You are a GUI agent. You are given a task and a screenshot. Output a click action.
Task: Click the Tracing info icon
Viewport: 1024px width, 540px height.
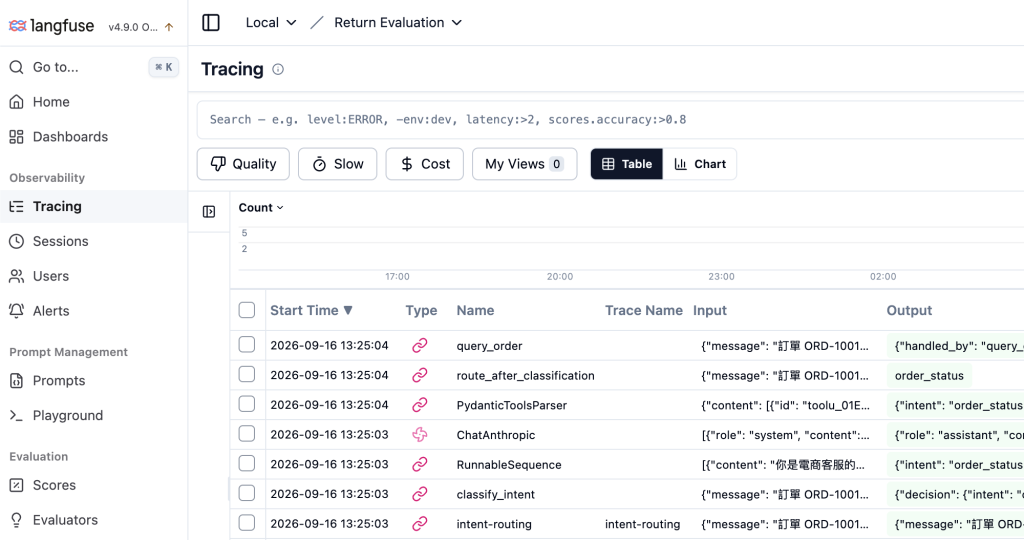pos(278,69)
